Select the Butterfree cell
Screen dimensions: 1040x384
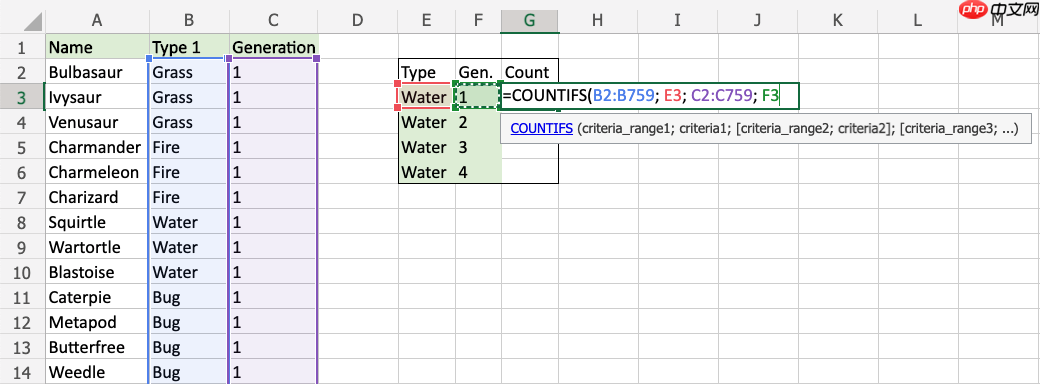[x=96, y=347]
